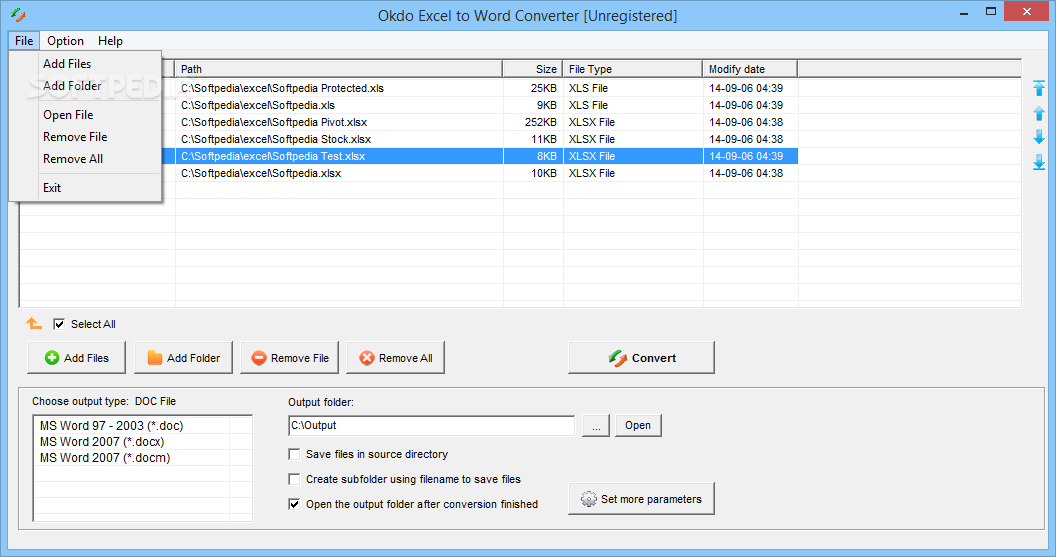Viewport: 1056px width, 557px height.
Task: Choose Remove All from the File menu
Action: (x=86, y=159)
